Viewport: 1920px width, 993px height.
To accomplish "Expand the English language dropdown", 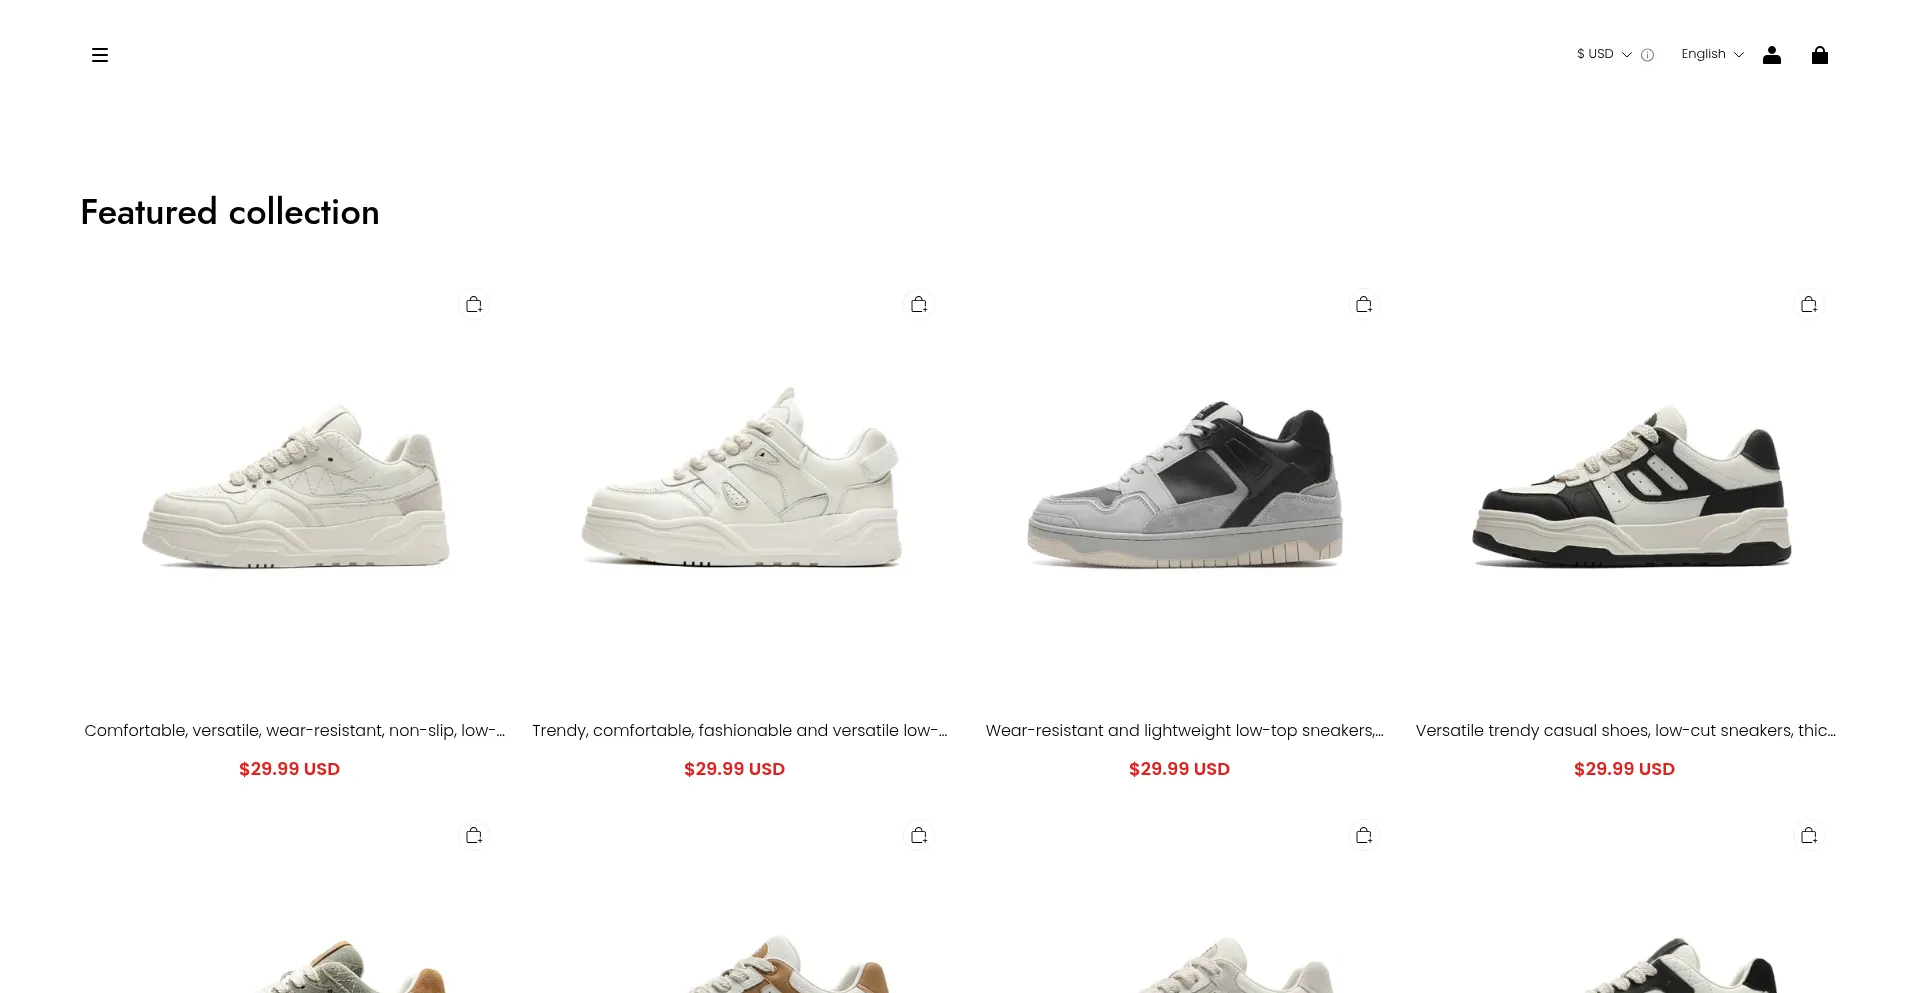I will [1712, 54].
